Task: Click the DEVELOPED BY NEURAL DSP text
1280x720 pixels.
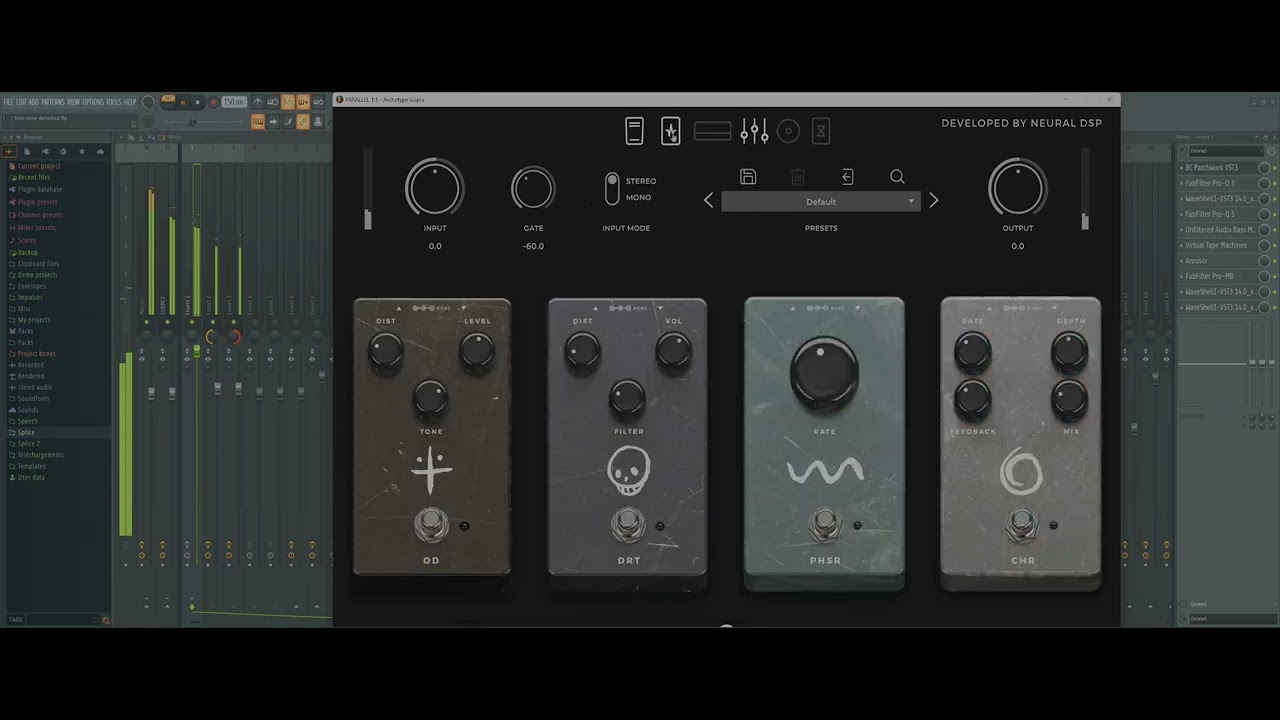Action: click(x=1021, y=123)
